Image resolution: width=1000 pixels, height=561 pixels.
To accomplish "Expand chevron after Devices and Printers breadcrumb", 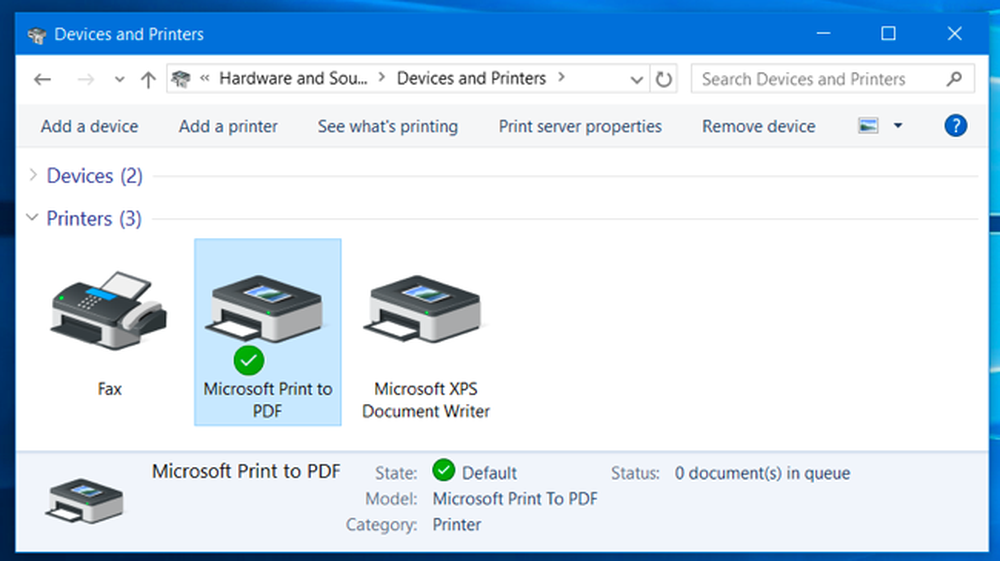I will click(561, 77).
